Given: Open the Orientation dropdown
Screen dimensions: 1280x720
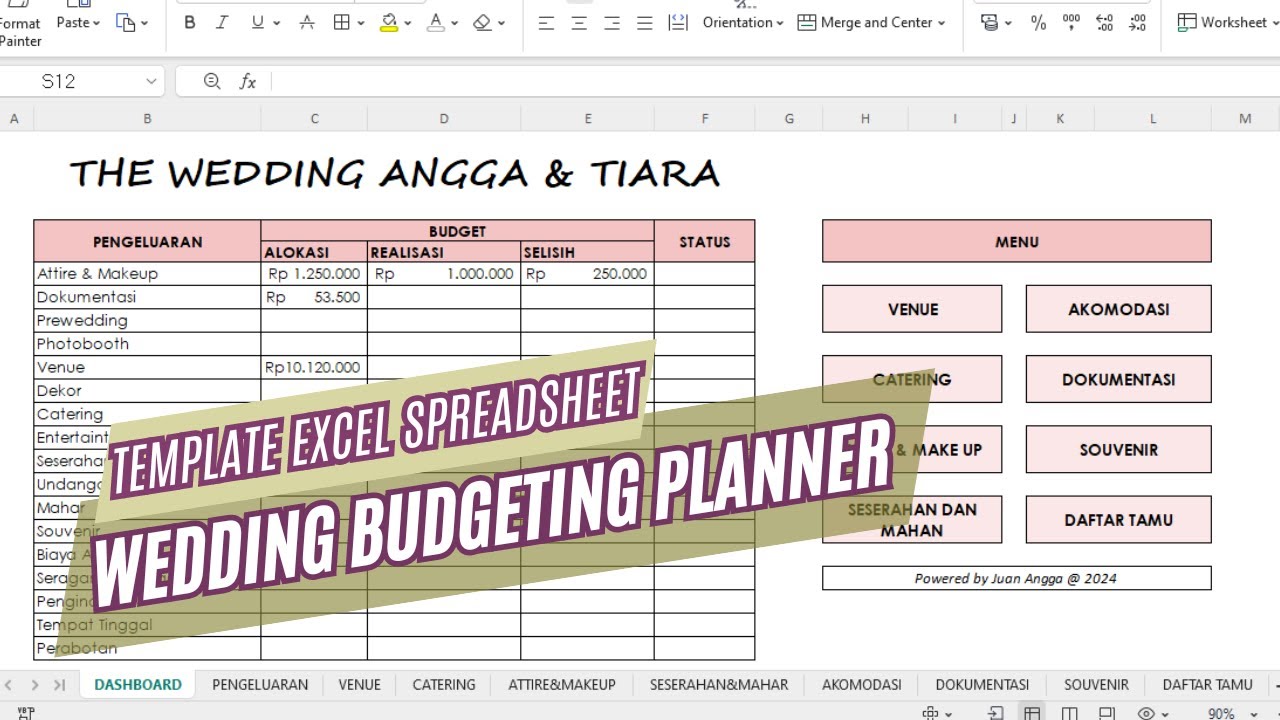Looking at the screenshot, I should pos(743,22).
